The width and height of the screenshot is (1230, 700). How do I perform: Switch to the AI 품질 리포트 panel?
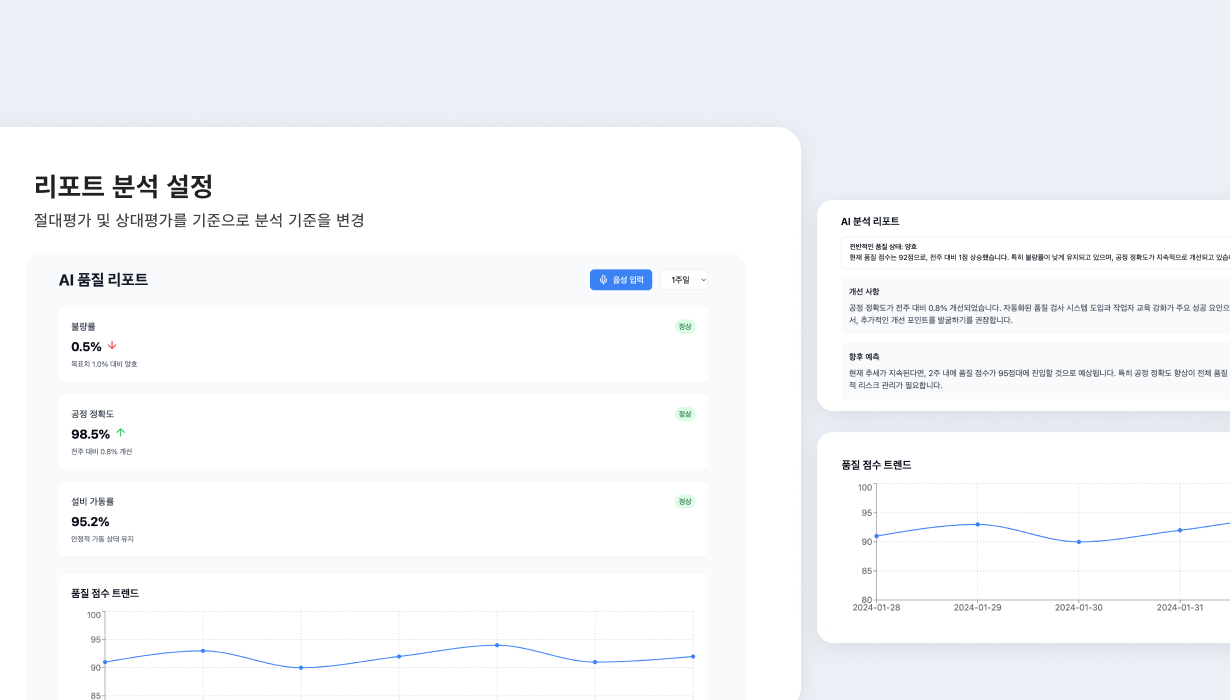click(x=101, y=279)
